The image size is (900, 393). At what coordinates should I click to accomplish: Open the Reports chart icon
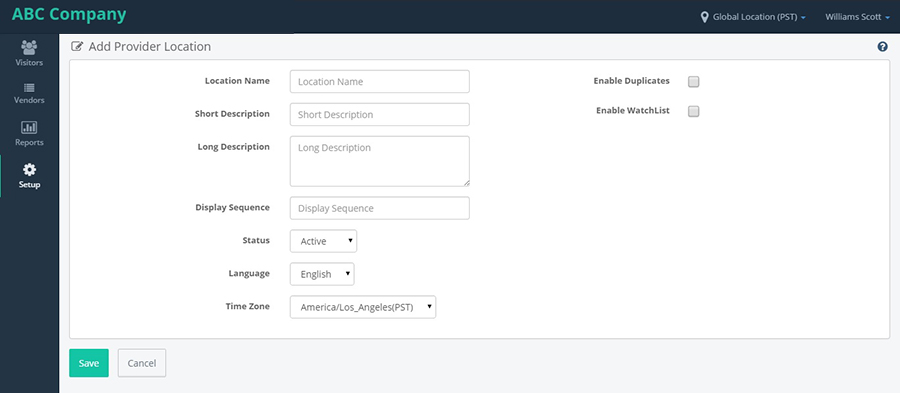click(x=29, y=127)
